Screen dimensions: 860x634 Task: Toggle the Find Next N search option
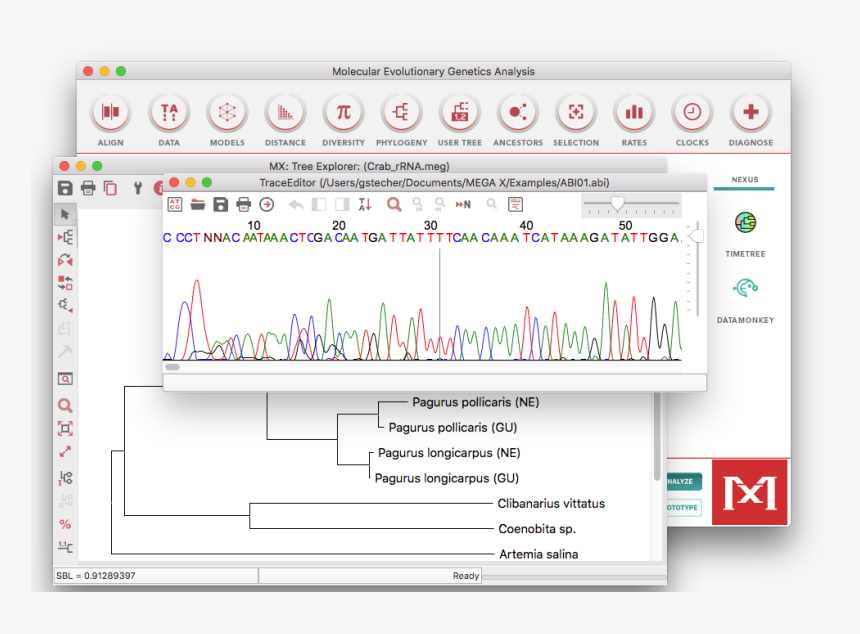coord(460,204)
